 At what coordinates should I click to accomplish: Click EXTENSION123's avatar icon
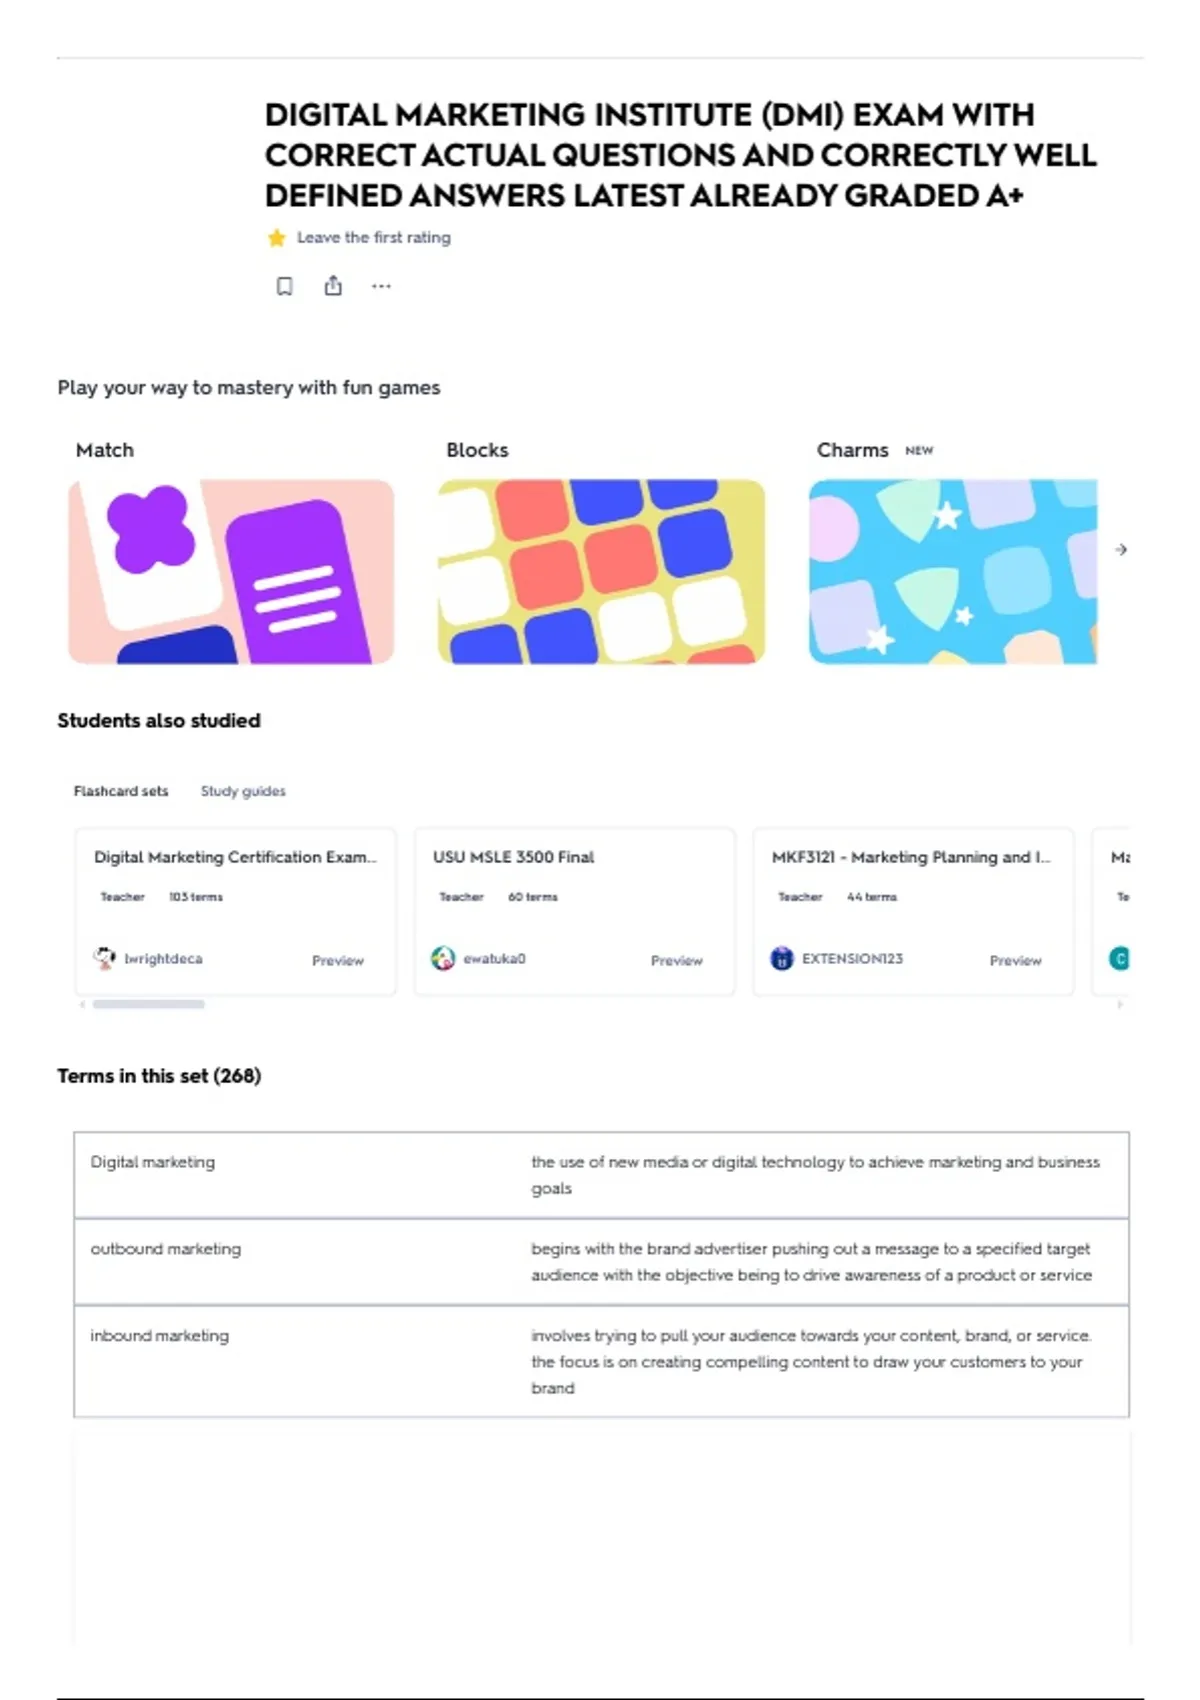pyautogui.click(x=782, y=958)
